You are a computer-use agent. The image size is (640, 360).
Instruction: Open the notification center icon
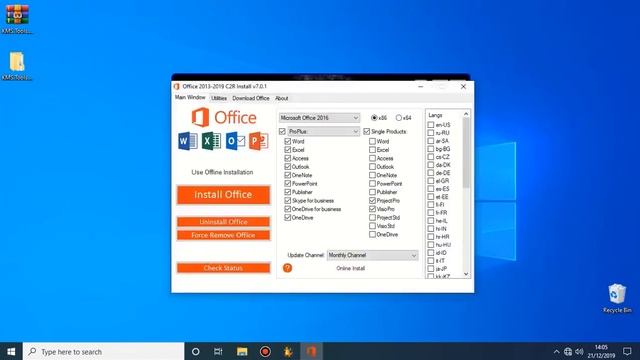(627, 351)
